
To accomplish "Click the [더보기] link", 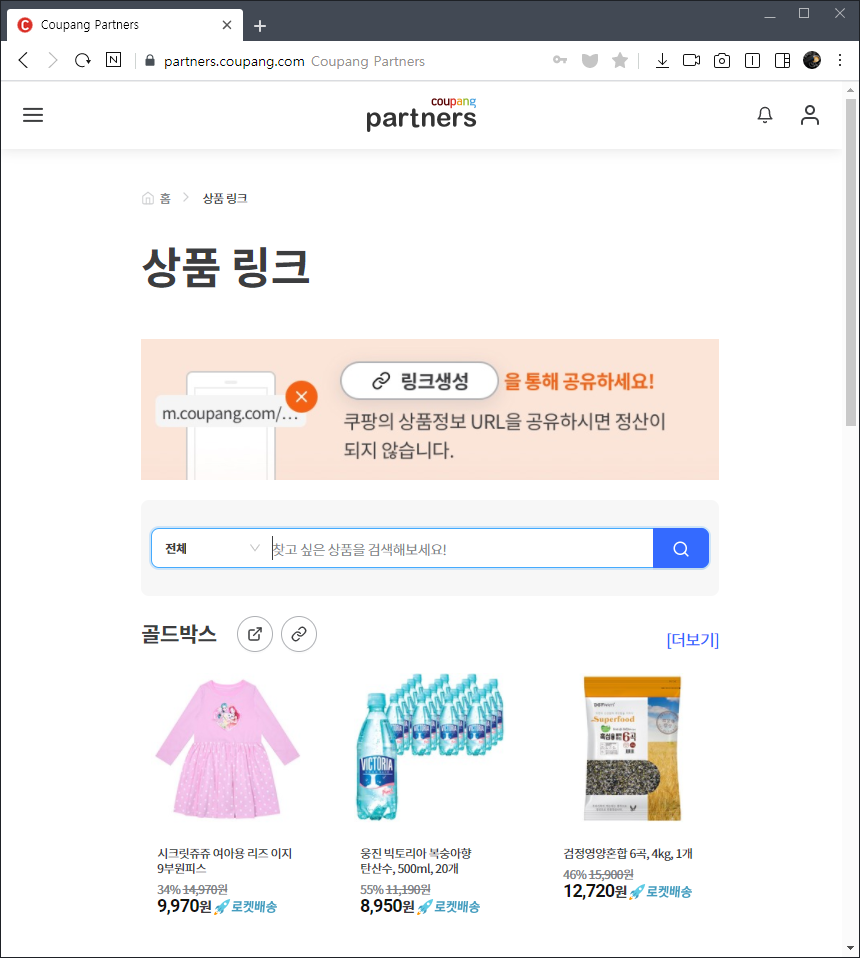I will (693, 640).
